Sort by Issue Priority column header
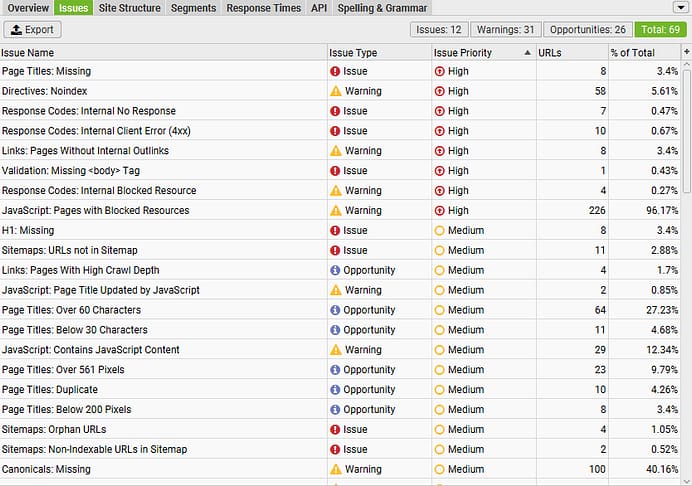This screenshot has width=692, height=486. coord(484,53)
